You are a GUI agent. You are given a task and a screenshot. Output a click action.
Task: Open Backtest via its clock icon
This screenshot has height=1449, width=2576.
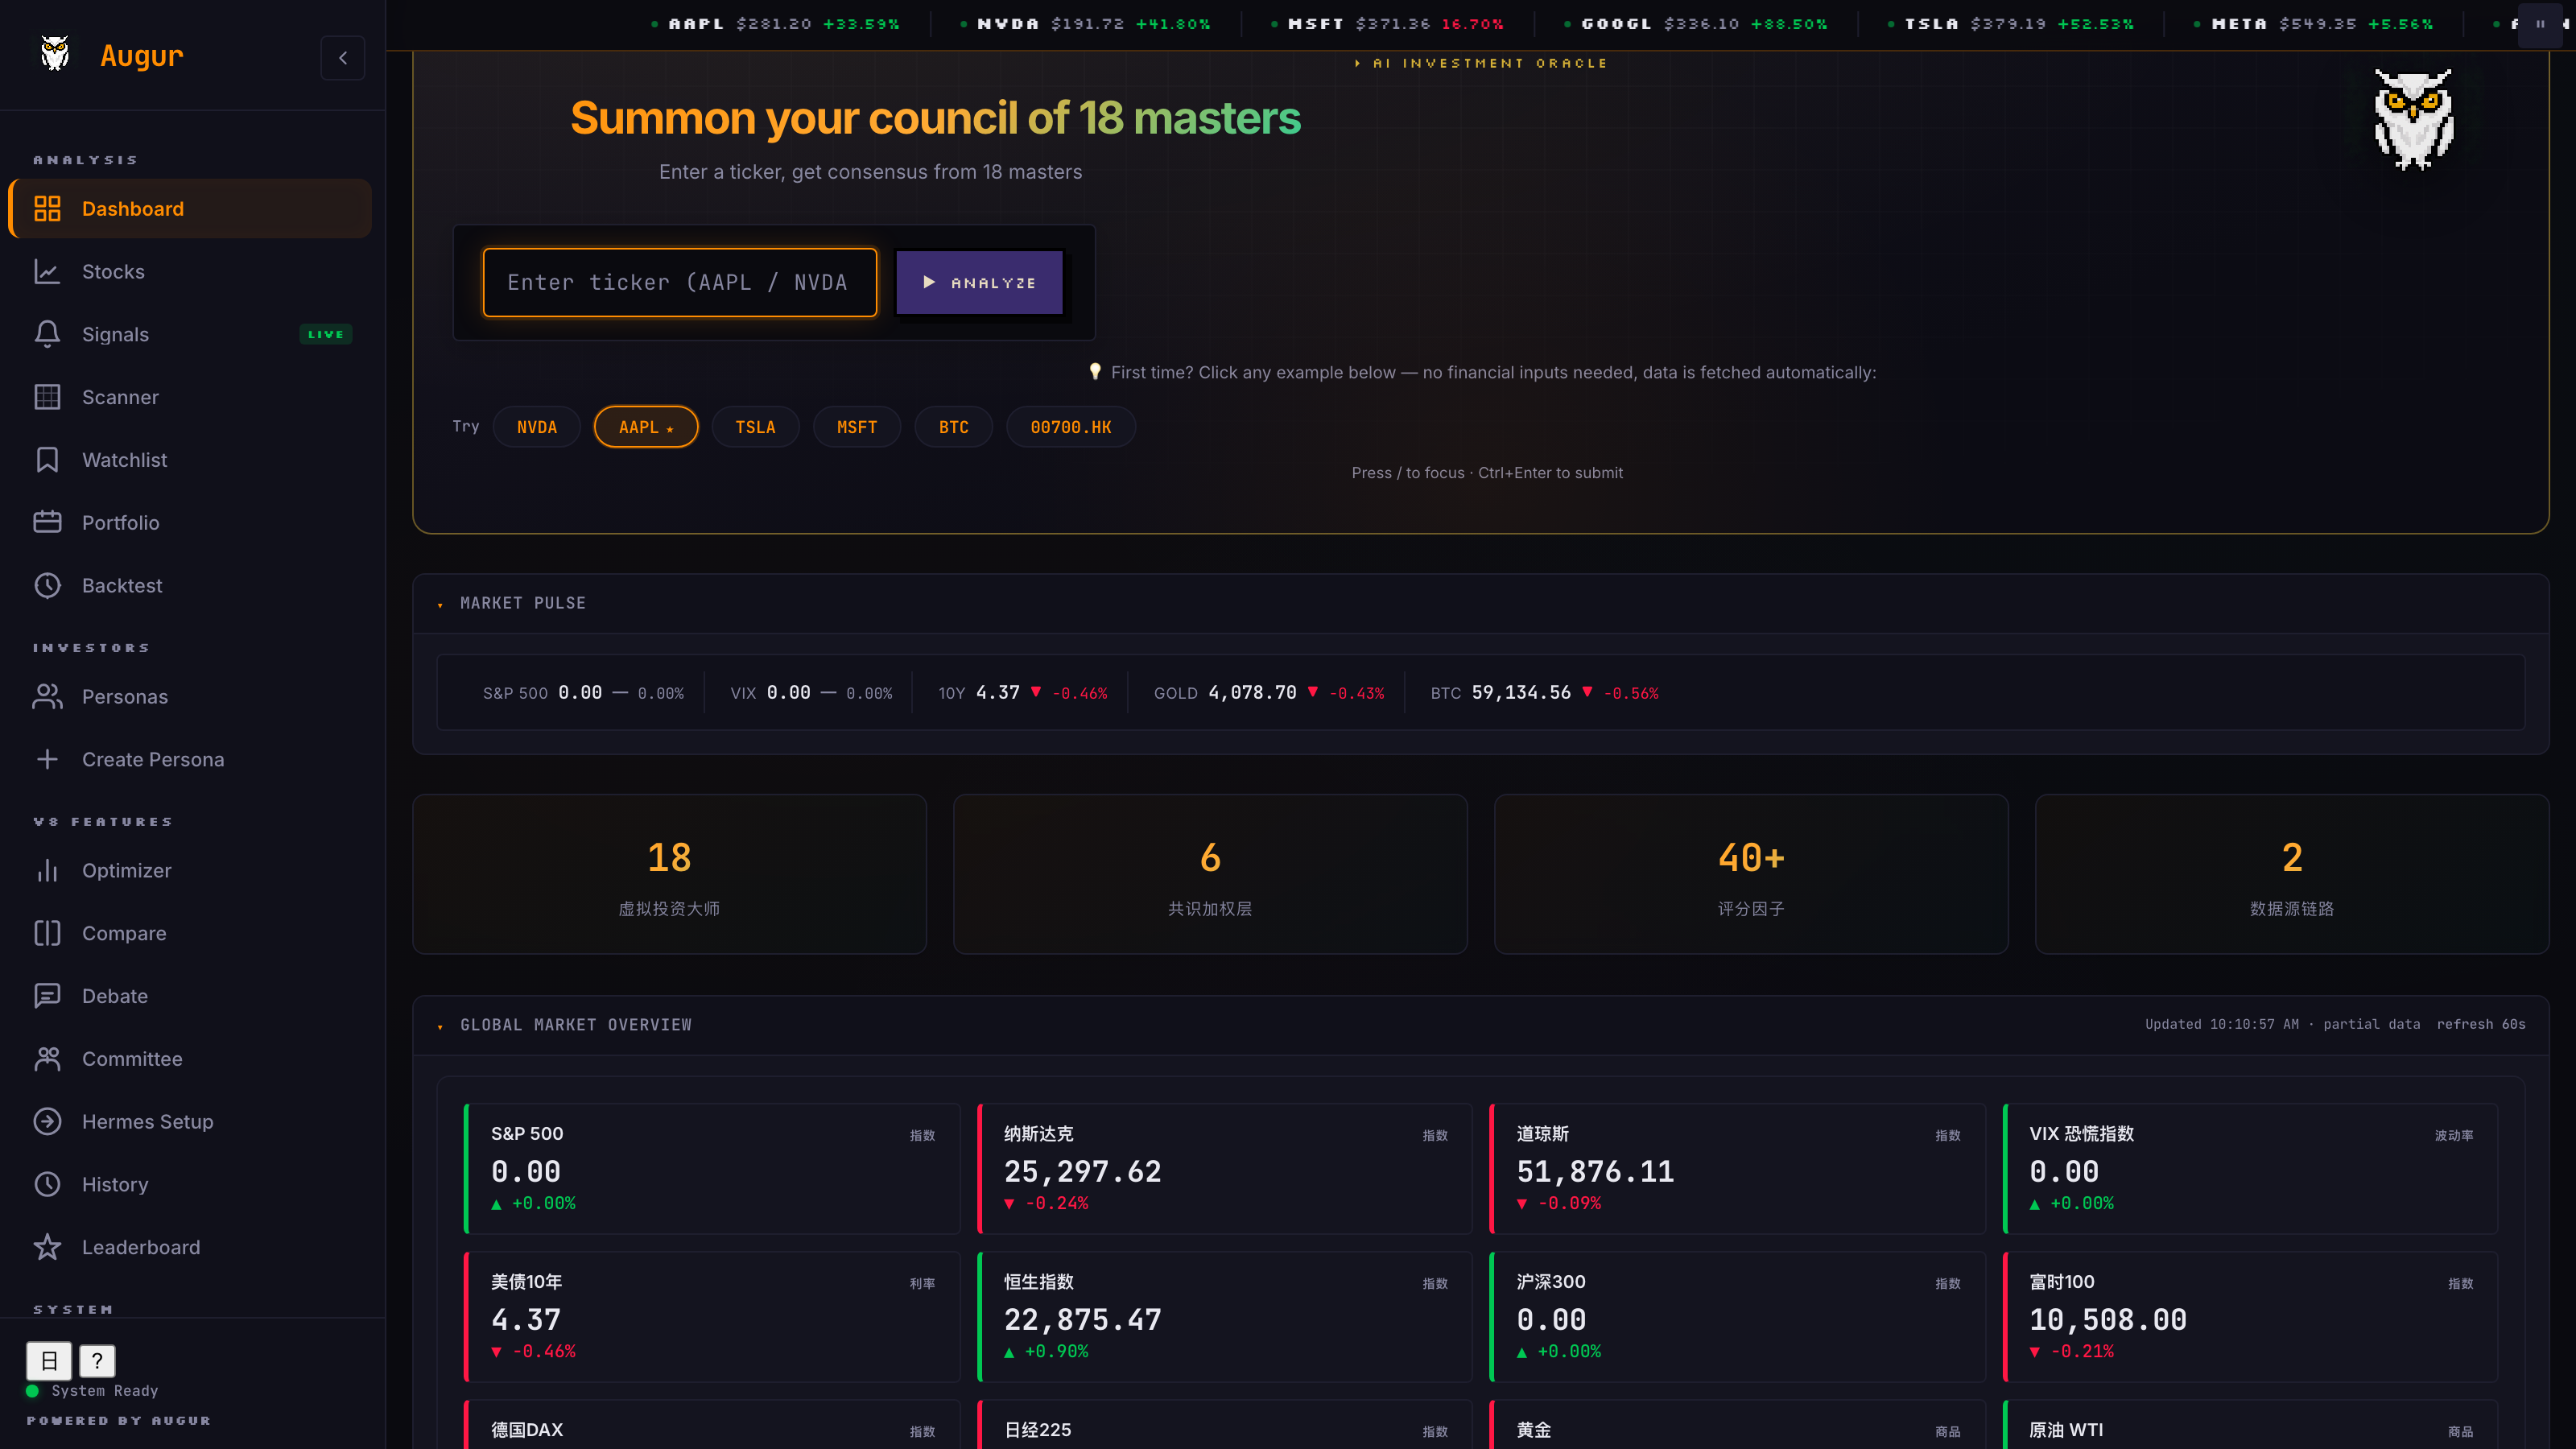coord(47,585)
